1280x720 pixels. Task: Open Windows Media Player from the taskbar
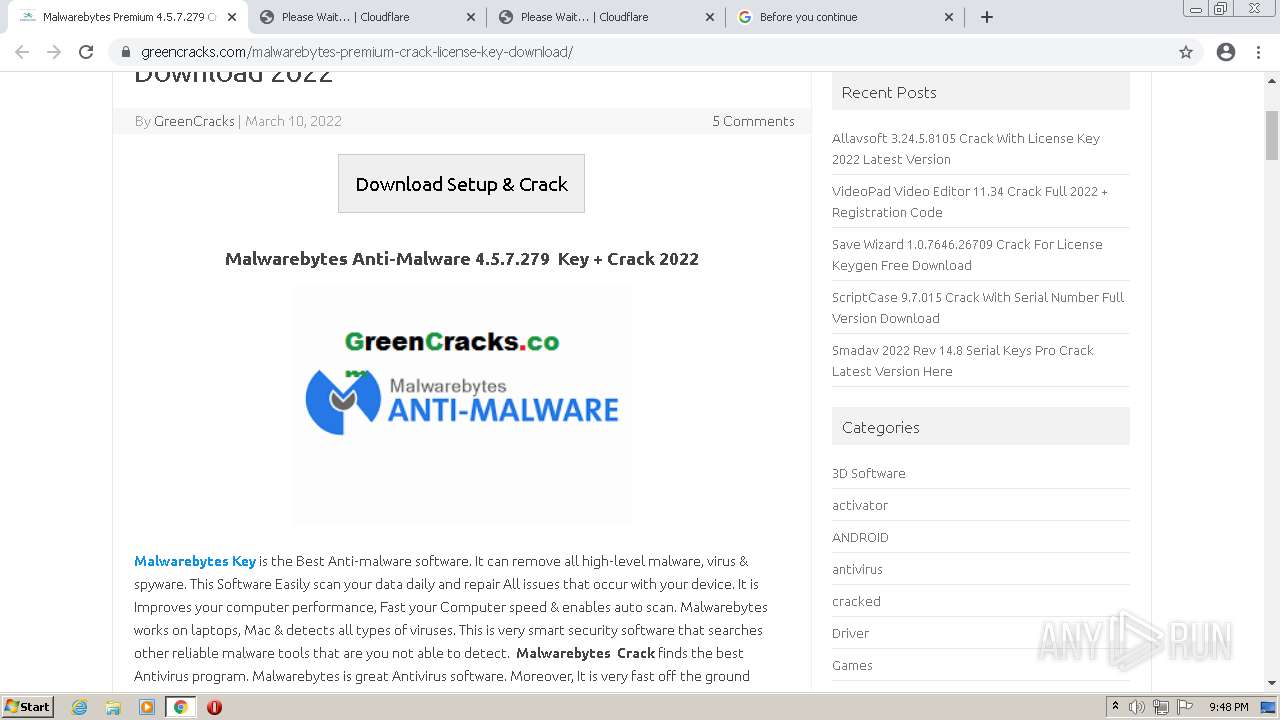pyautogui.click(x=147, y=707)
